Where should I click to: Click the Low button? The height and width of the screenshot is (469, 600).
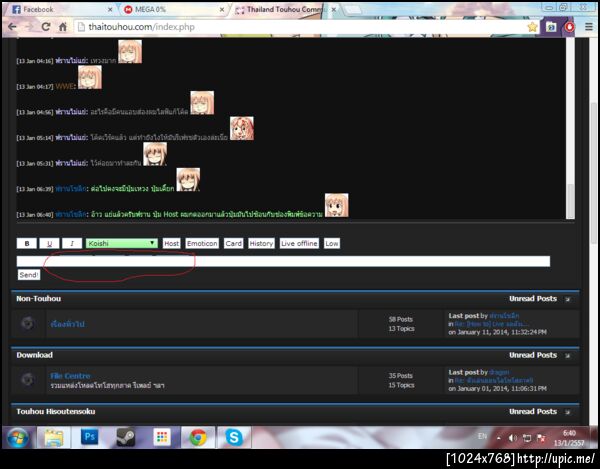point(332,243)
